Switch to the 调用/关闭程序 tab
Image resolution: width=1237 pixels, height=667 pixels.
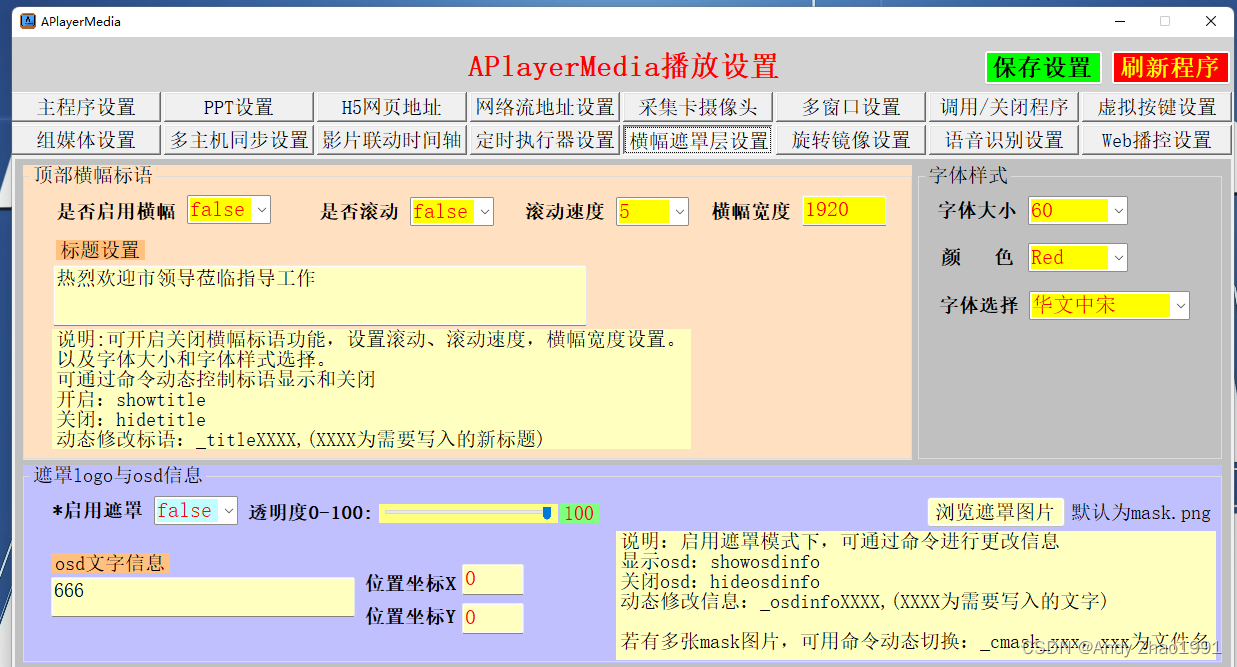coord(1004,107)
